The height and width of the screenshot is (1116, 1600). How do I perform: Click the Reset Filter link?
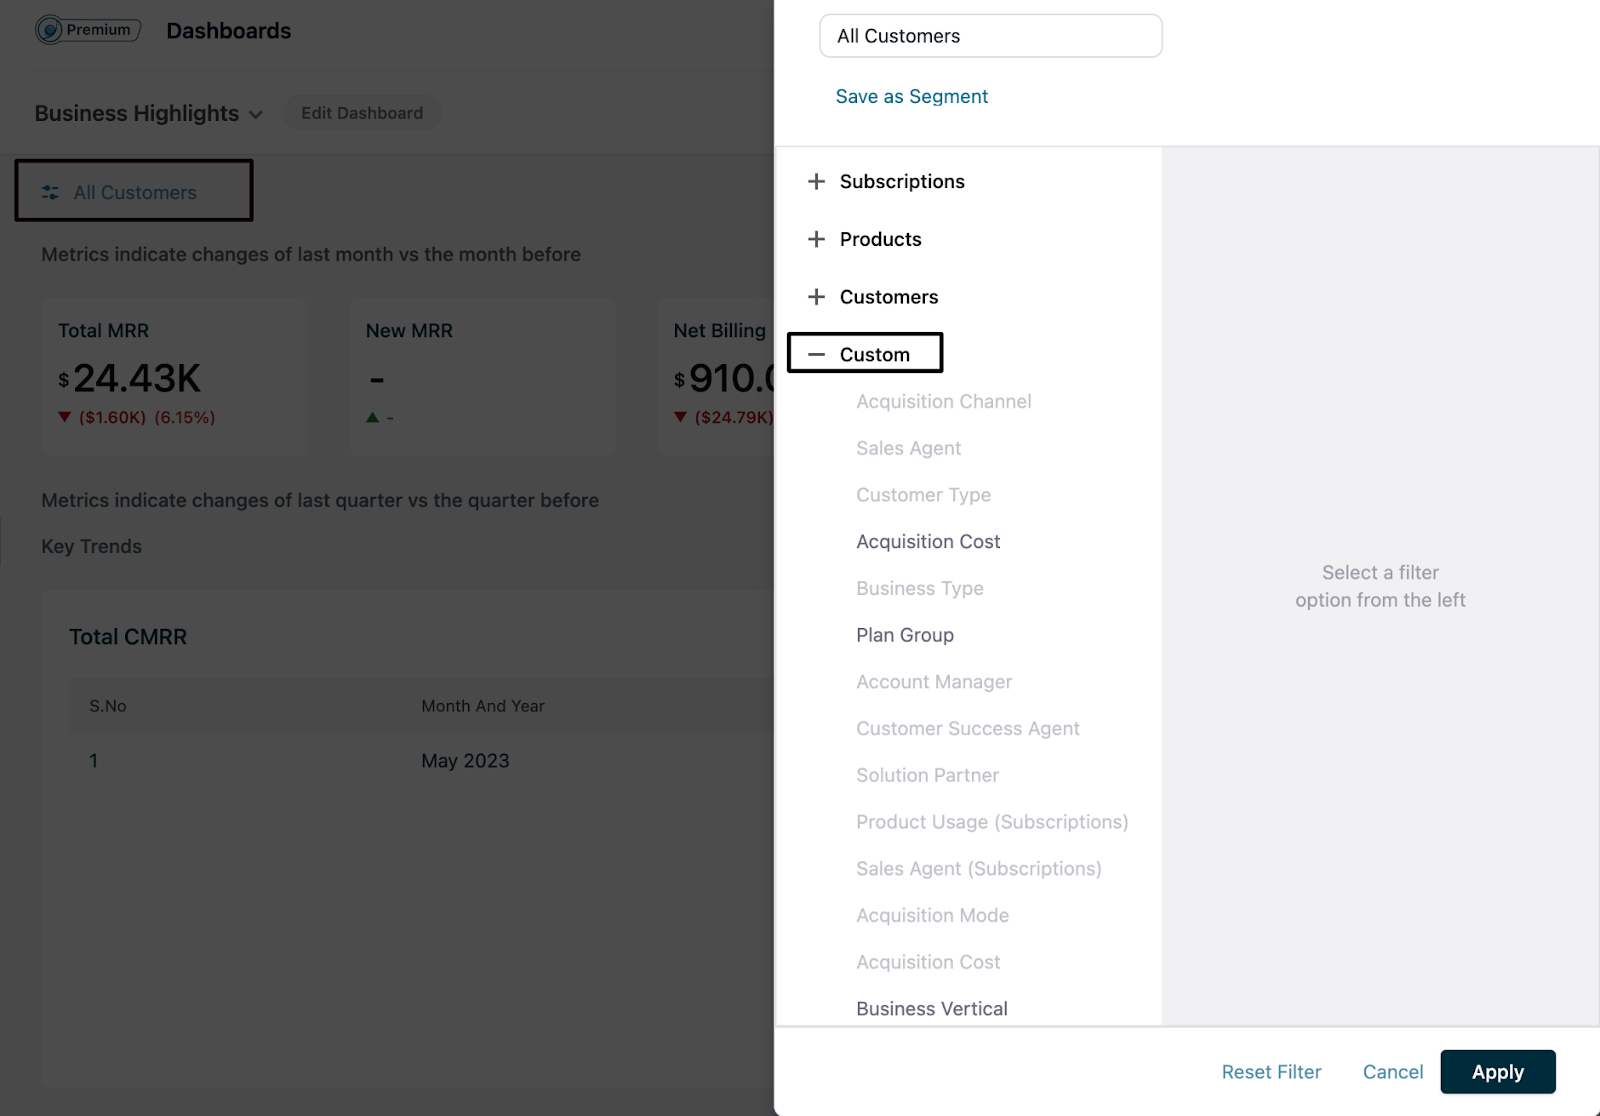pos(1271,1072)
